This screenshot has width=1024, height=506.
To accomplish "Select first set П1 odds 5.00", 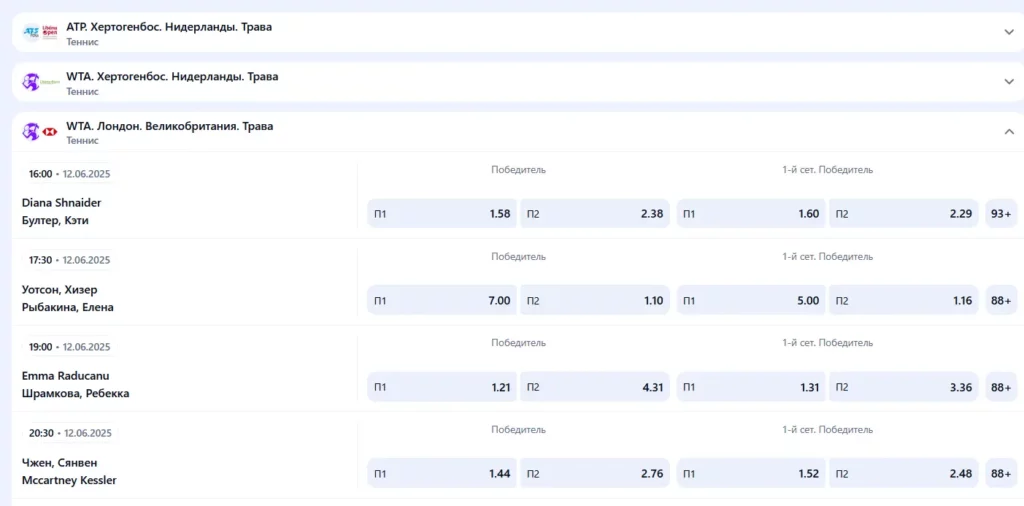I will [x=750, y=300].
